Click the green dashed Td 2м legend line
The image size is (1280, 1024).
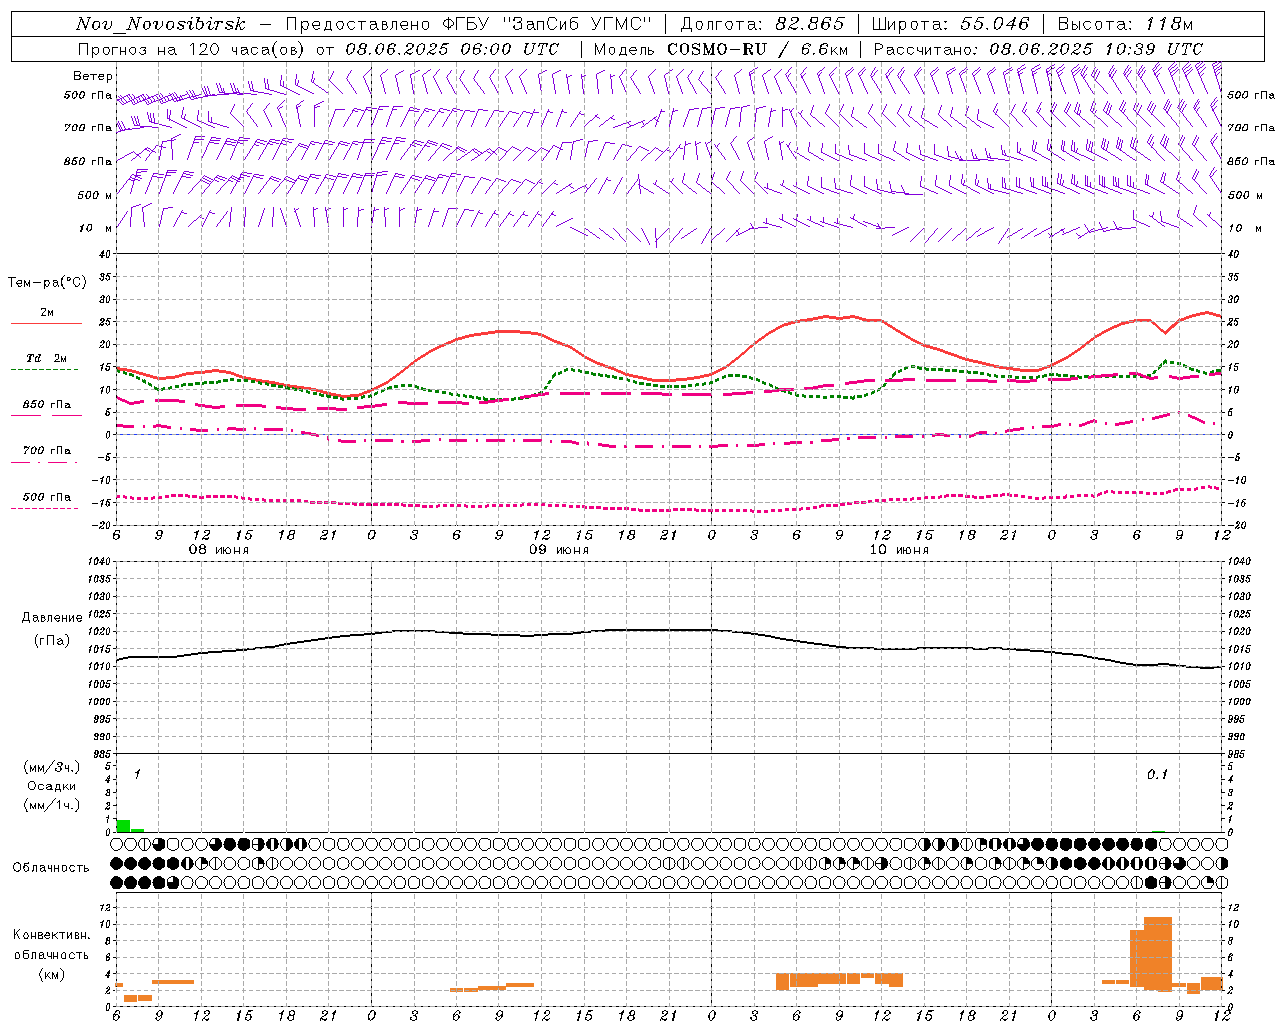44,369
